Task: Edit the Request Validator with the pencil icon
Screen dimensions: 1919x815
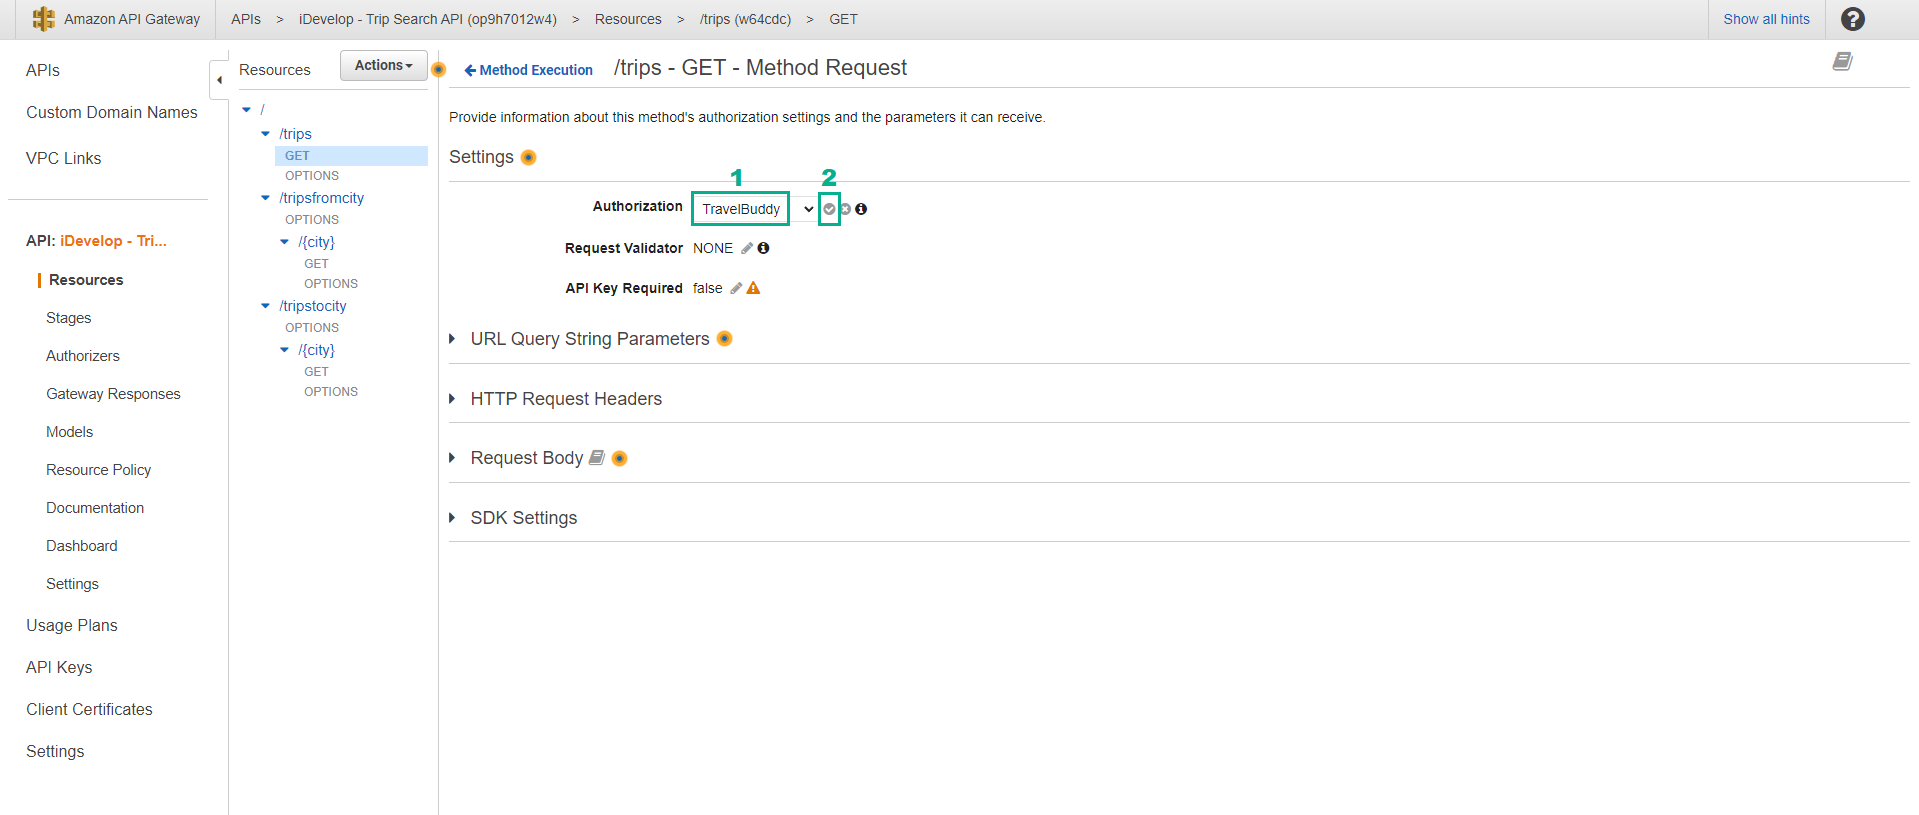Action: (x=747, y=248)
